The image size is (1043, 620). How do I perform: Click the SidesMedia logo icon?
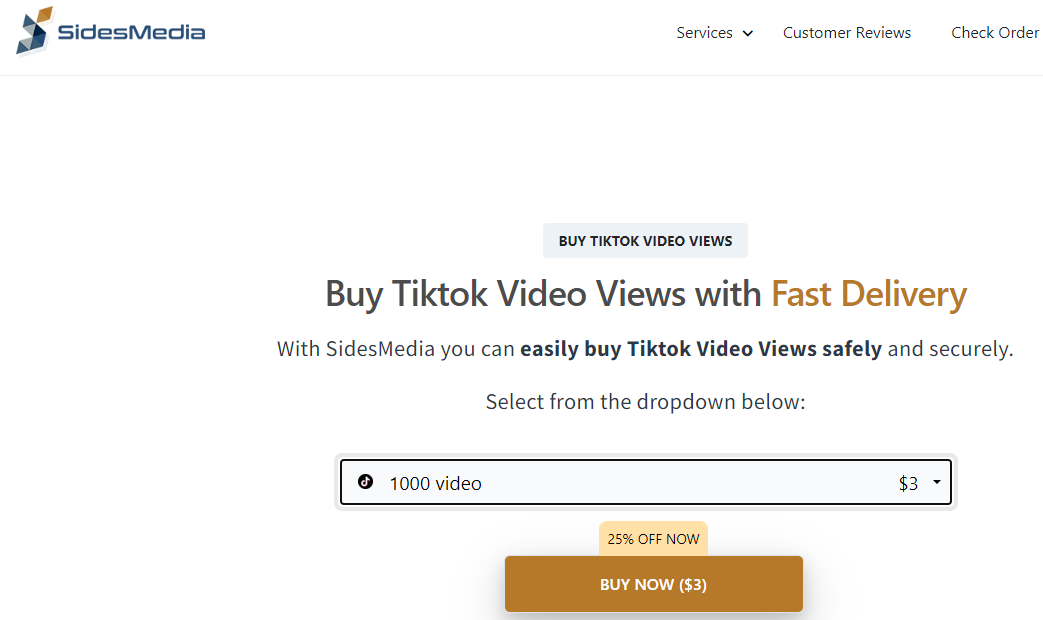[x=35, y=31]
